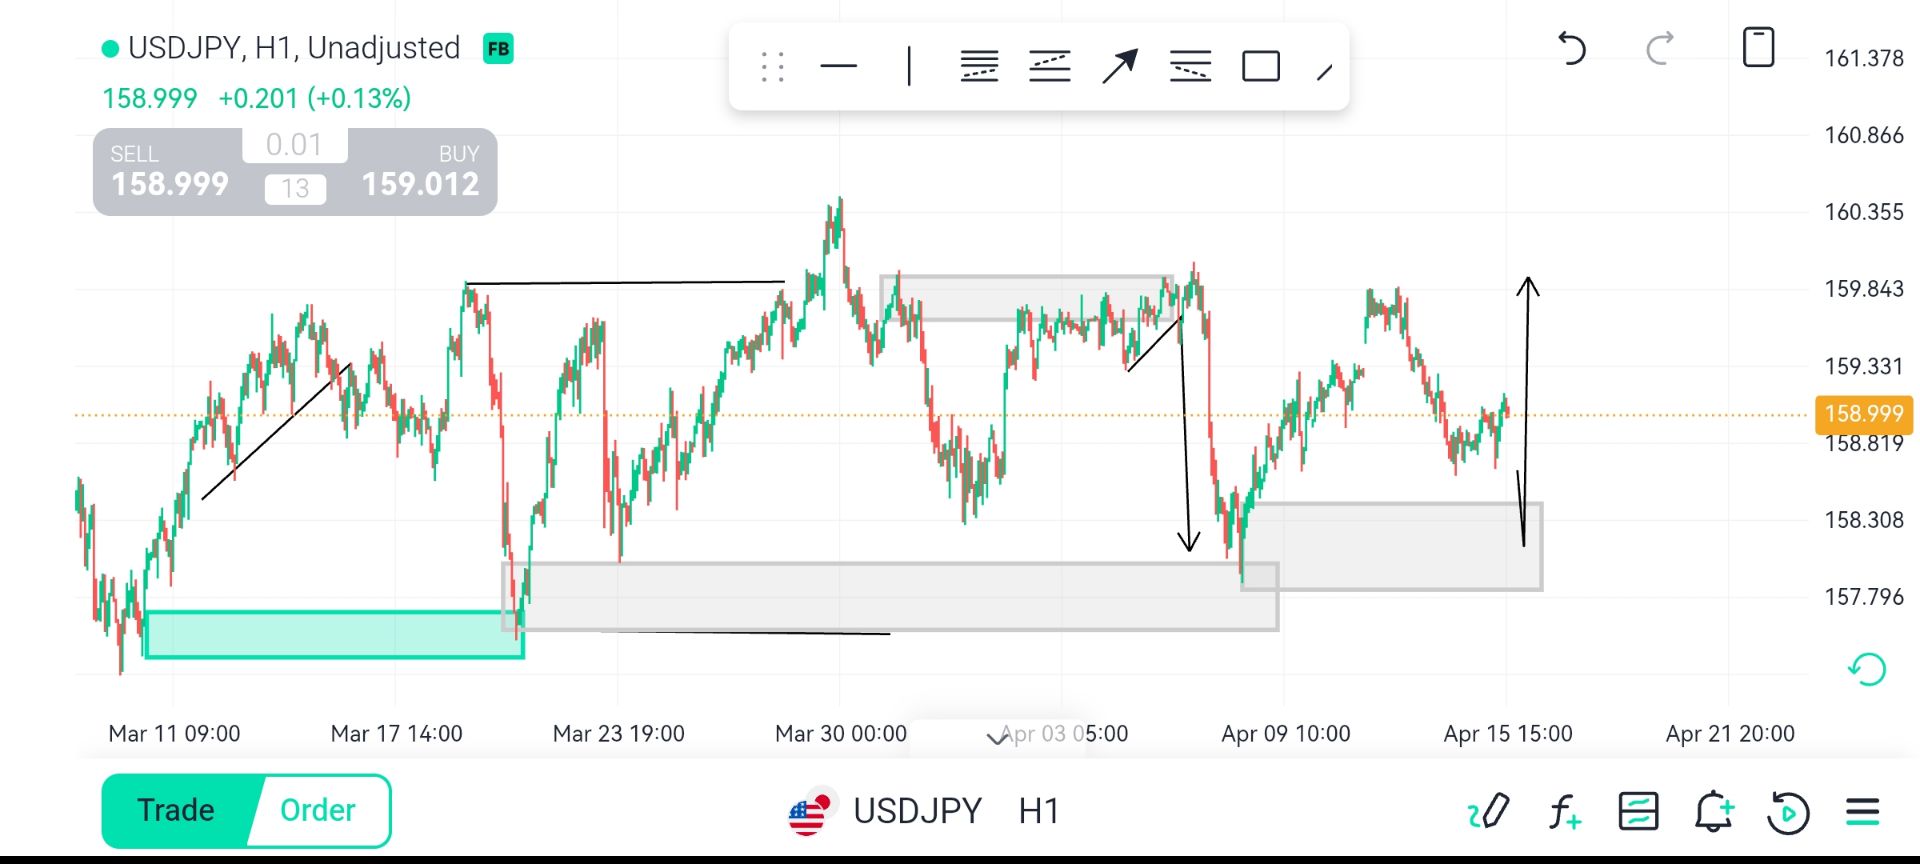The width and height of the screenshot is (1920, 864).
Task: Open the add indicator function icon
Action: 1564,811
